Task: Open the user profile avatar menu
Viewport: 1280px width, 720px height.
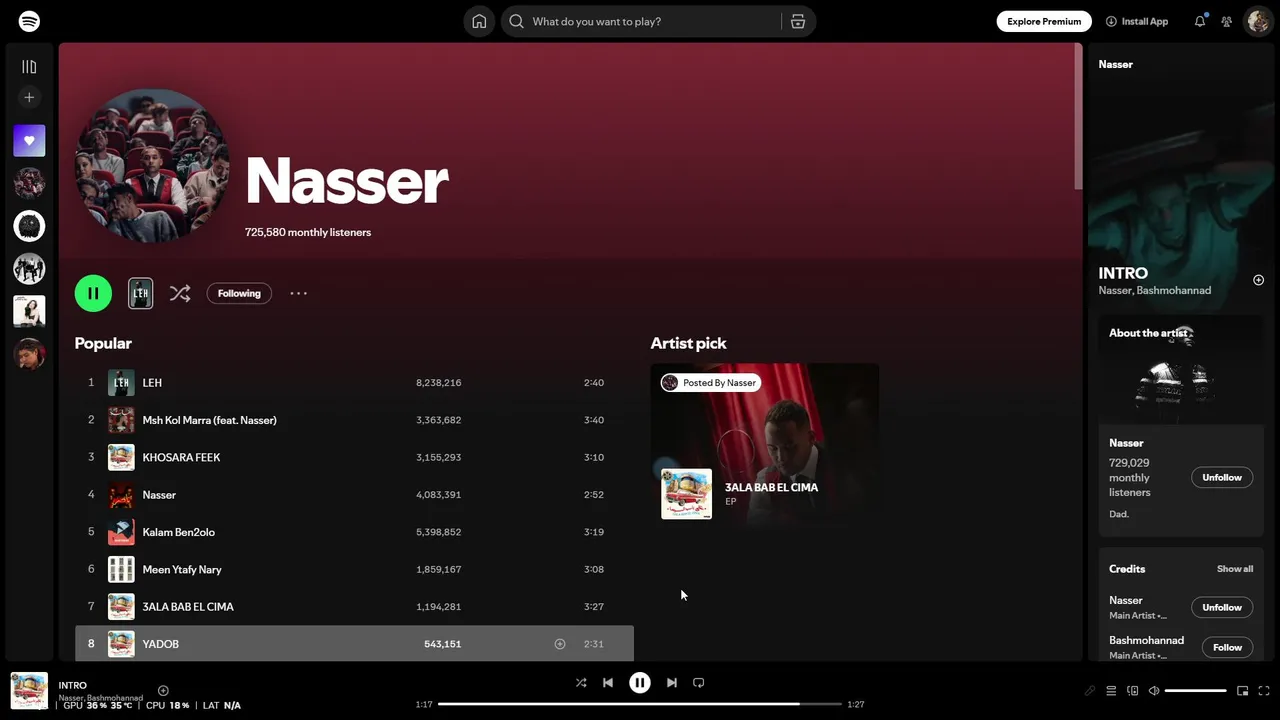Action: click(x=1258, y=21)
